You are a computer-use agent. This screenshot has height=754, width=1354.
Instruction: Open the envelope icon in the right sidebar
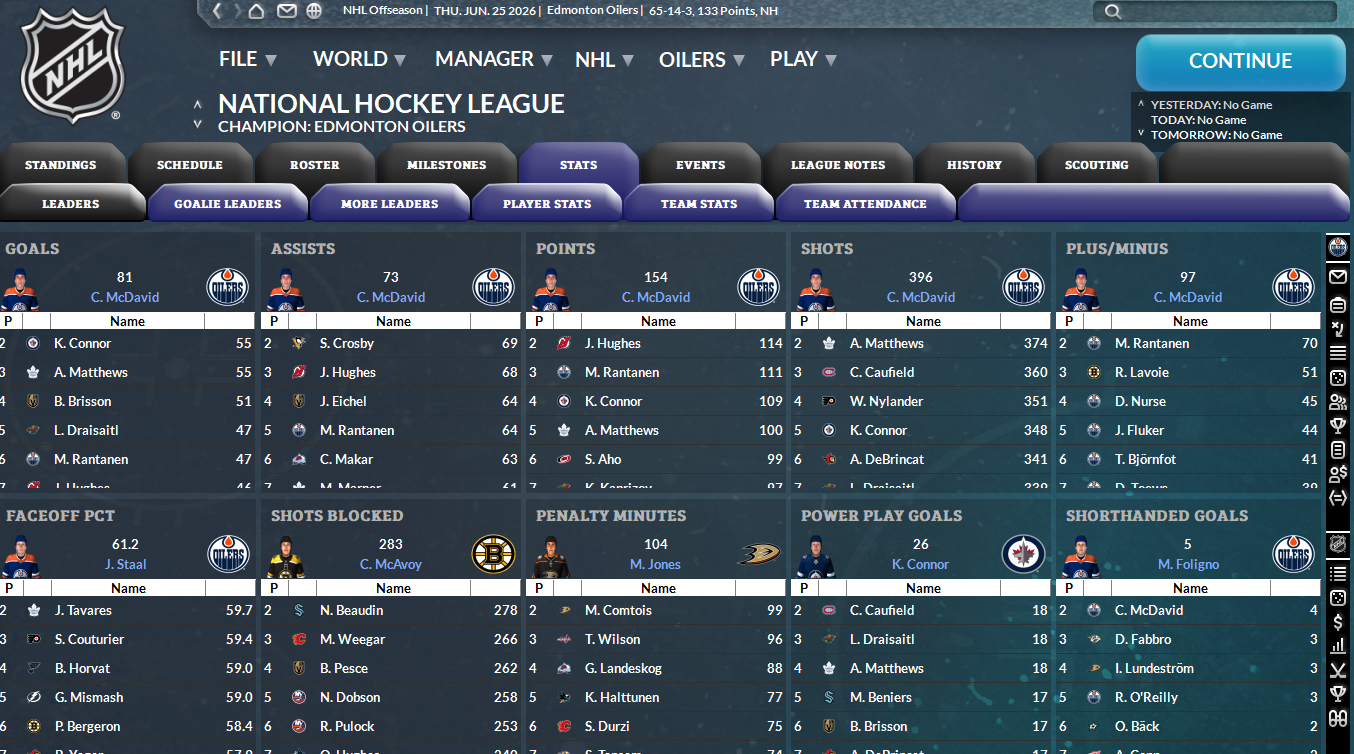pyautogui.click(x=1338, y=276)
